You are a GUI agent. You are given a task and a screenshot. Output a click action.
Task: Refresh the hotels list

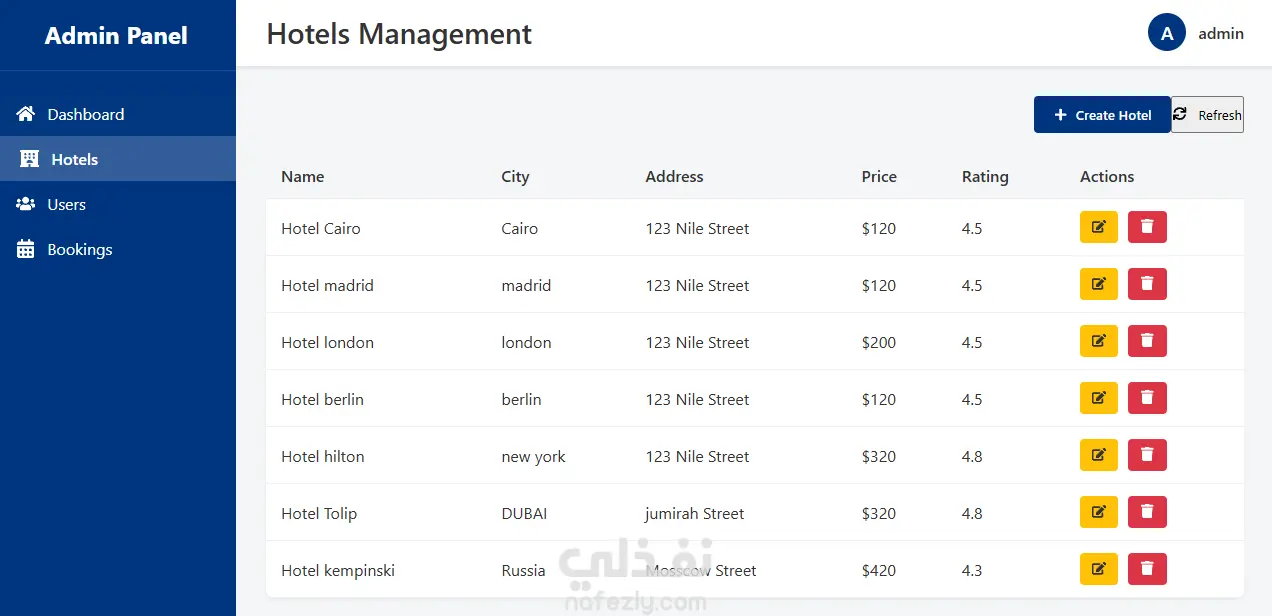coord(1207,115)
